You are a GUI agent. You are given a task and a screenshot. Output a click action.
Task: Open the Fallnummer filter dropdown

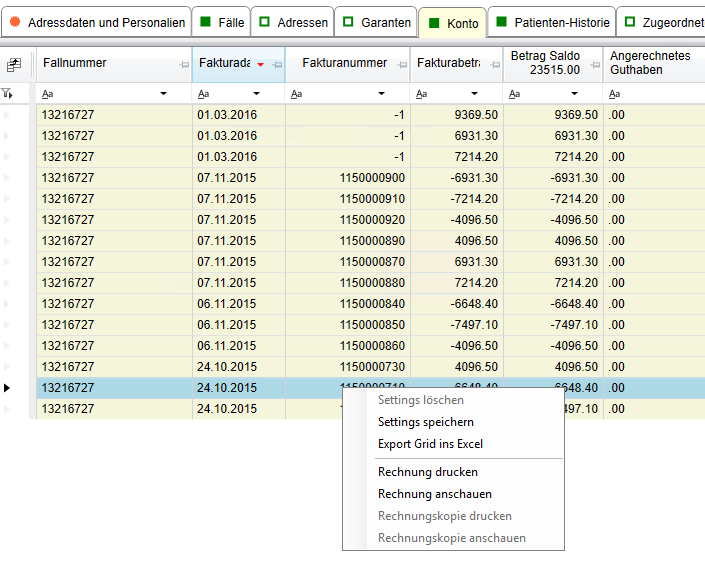point(164,94)
